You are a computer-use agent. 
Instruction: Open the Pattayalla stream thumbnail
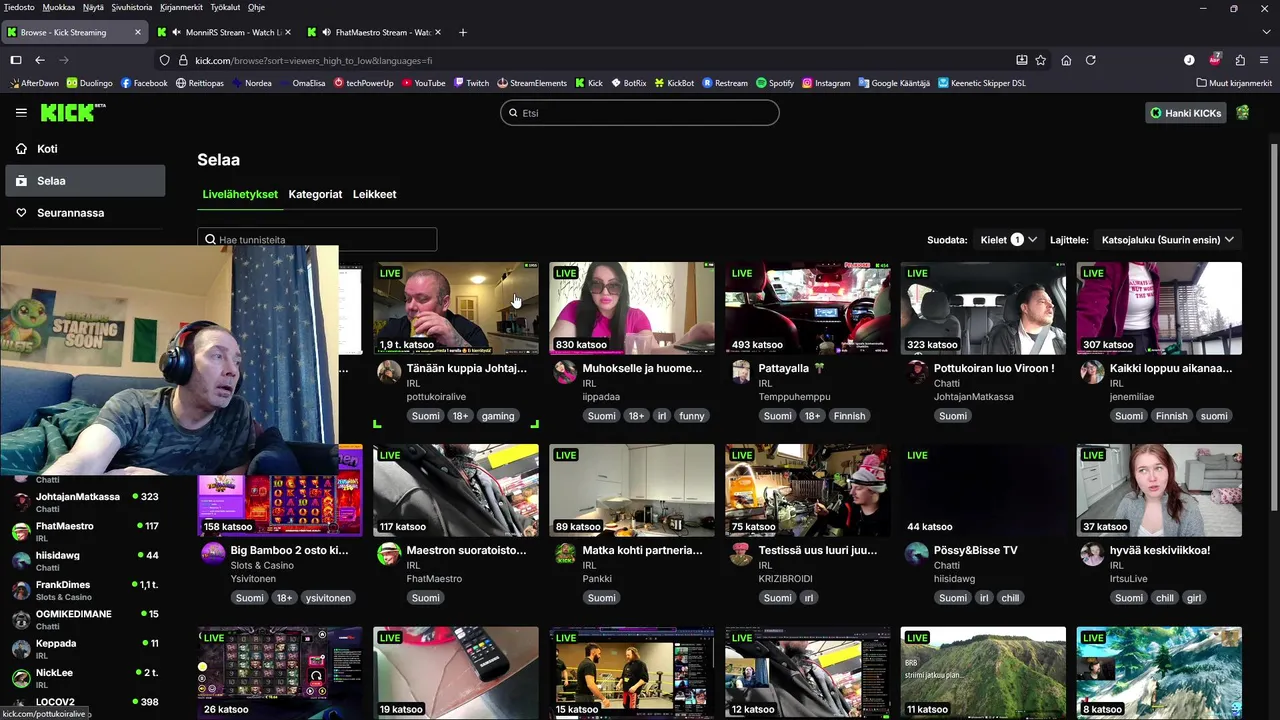pos(808,308)
